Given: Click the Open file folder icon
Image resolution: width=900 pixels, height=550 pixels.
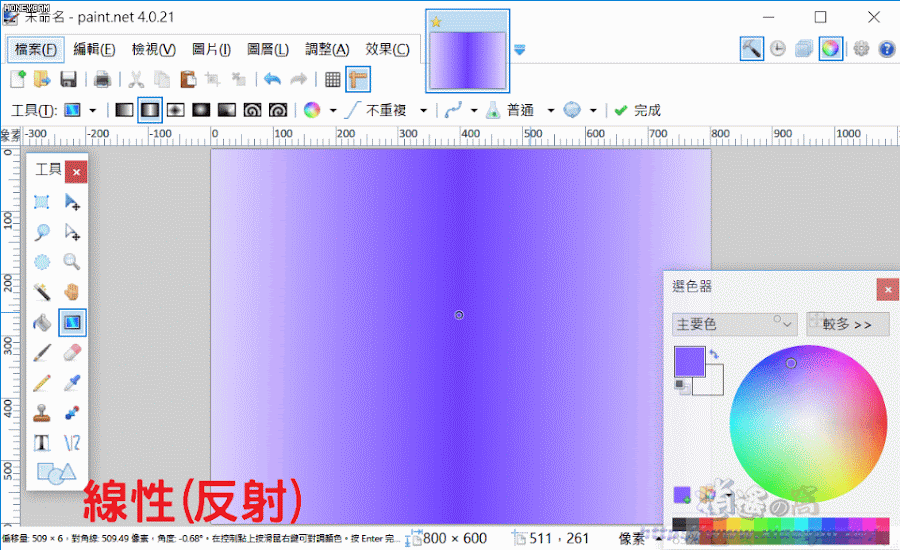Looking at the screenshot, I should click(42, 79).
